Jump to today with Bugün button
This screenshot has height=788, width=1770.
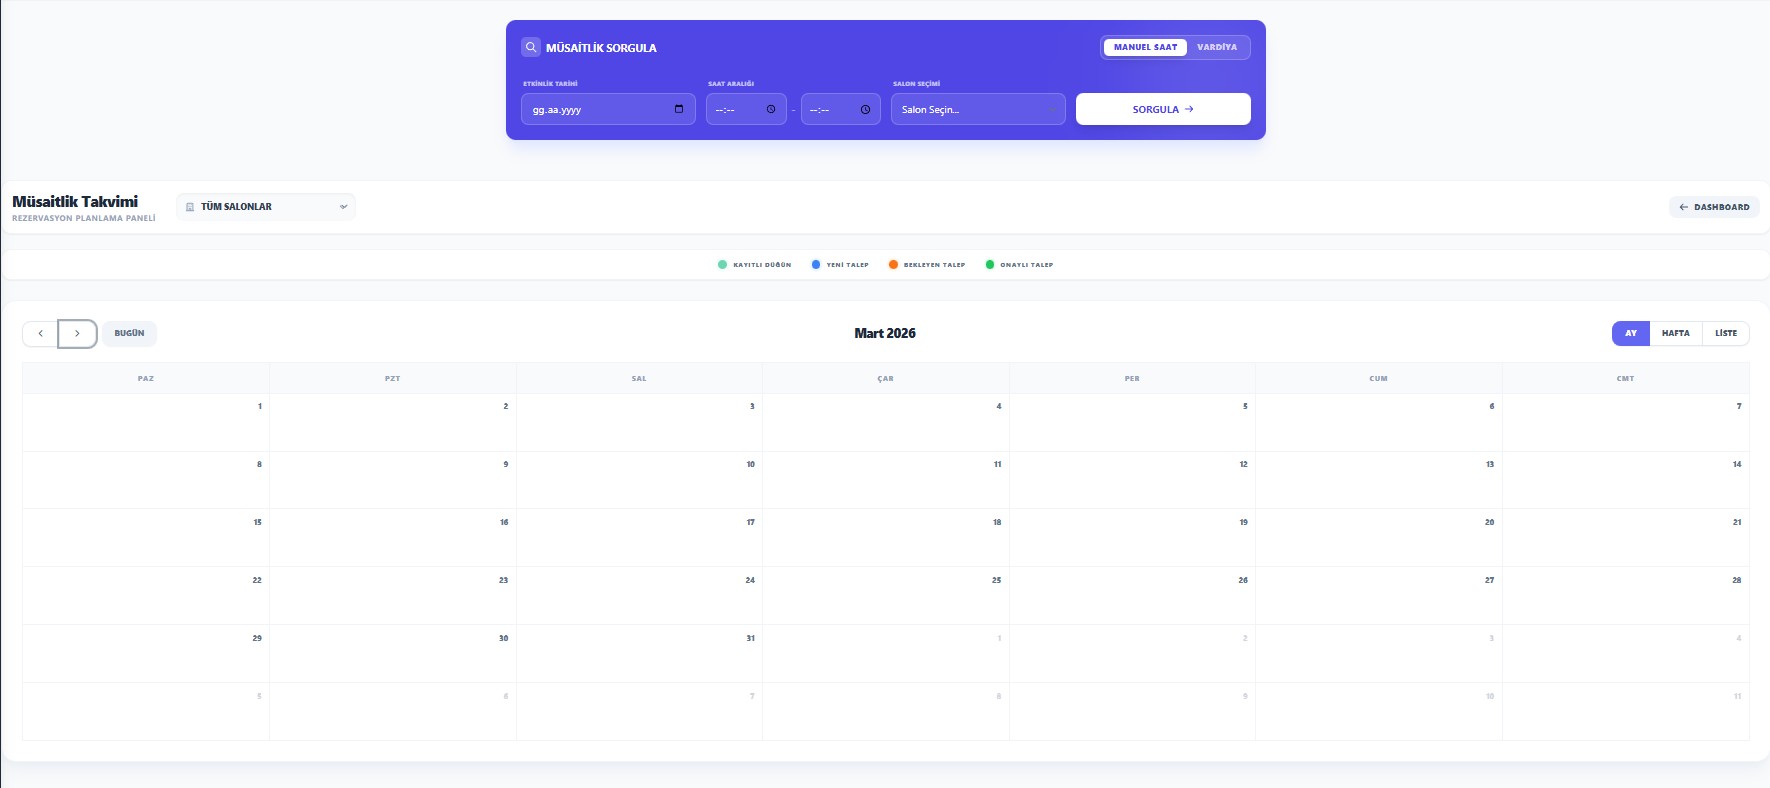point(129,333)
